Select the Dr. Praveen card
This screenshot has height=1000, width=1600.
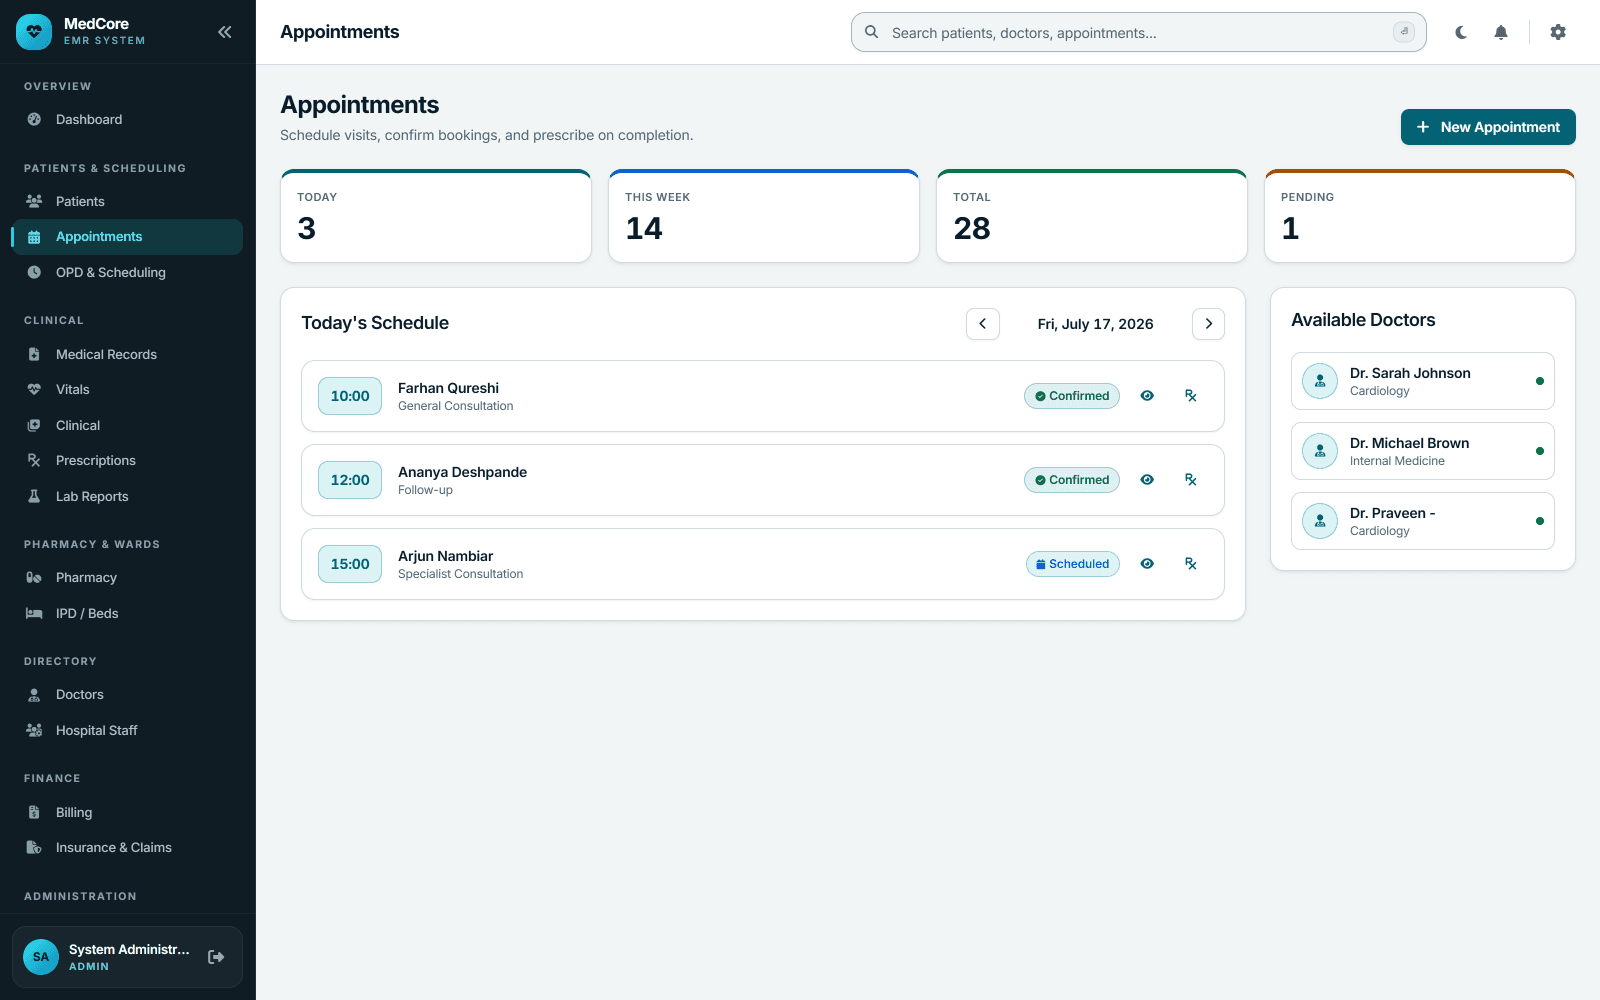point(1423,521)
